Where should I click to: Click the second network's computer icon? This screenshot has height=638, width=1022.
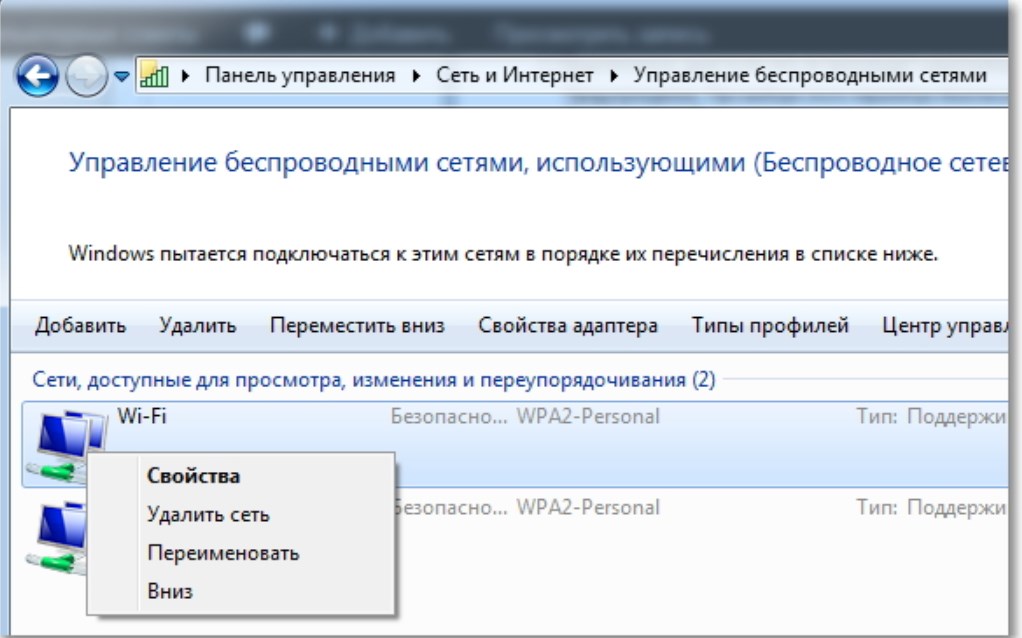pyautogui.click(x=57, y=538)
